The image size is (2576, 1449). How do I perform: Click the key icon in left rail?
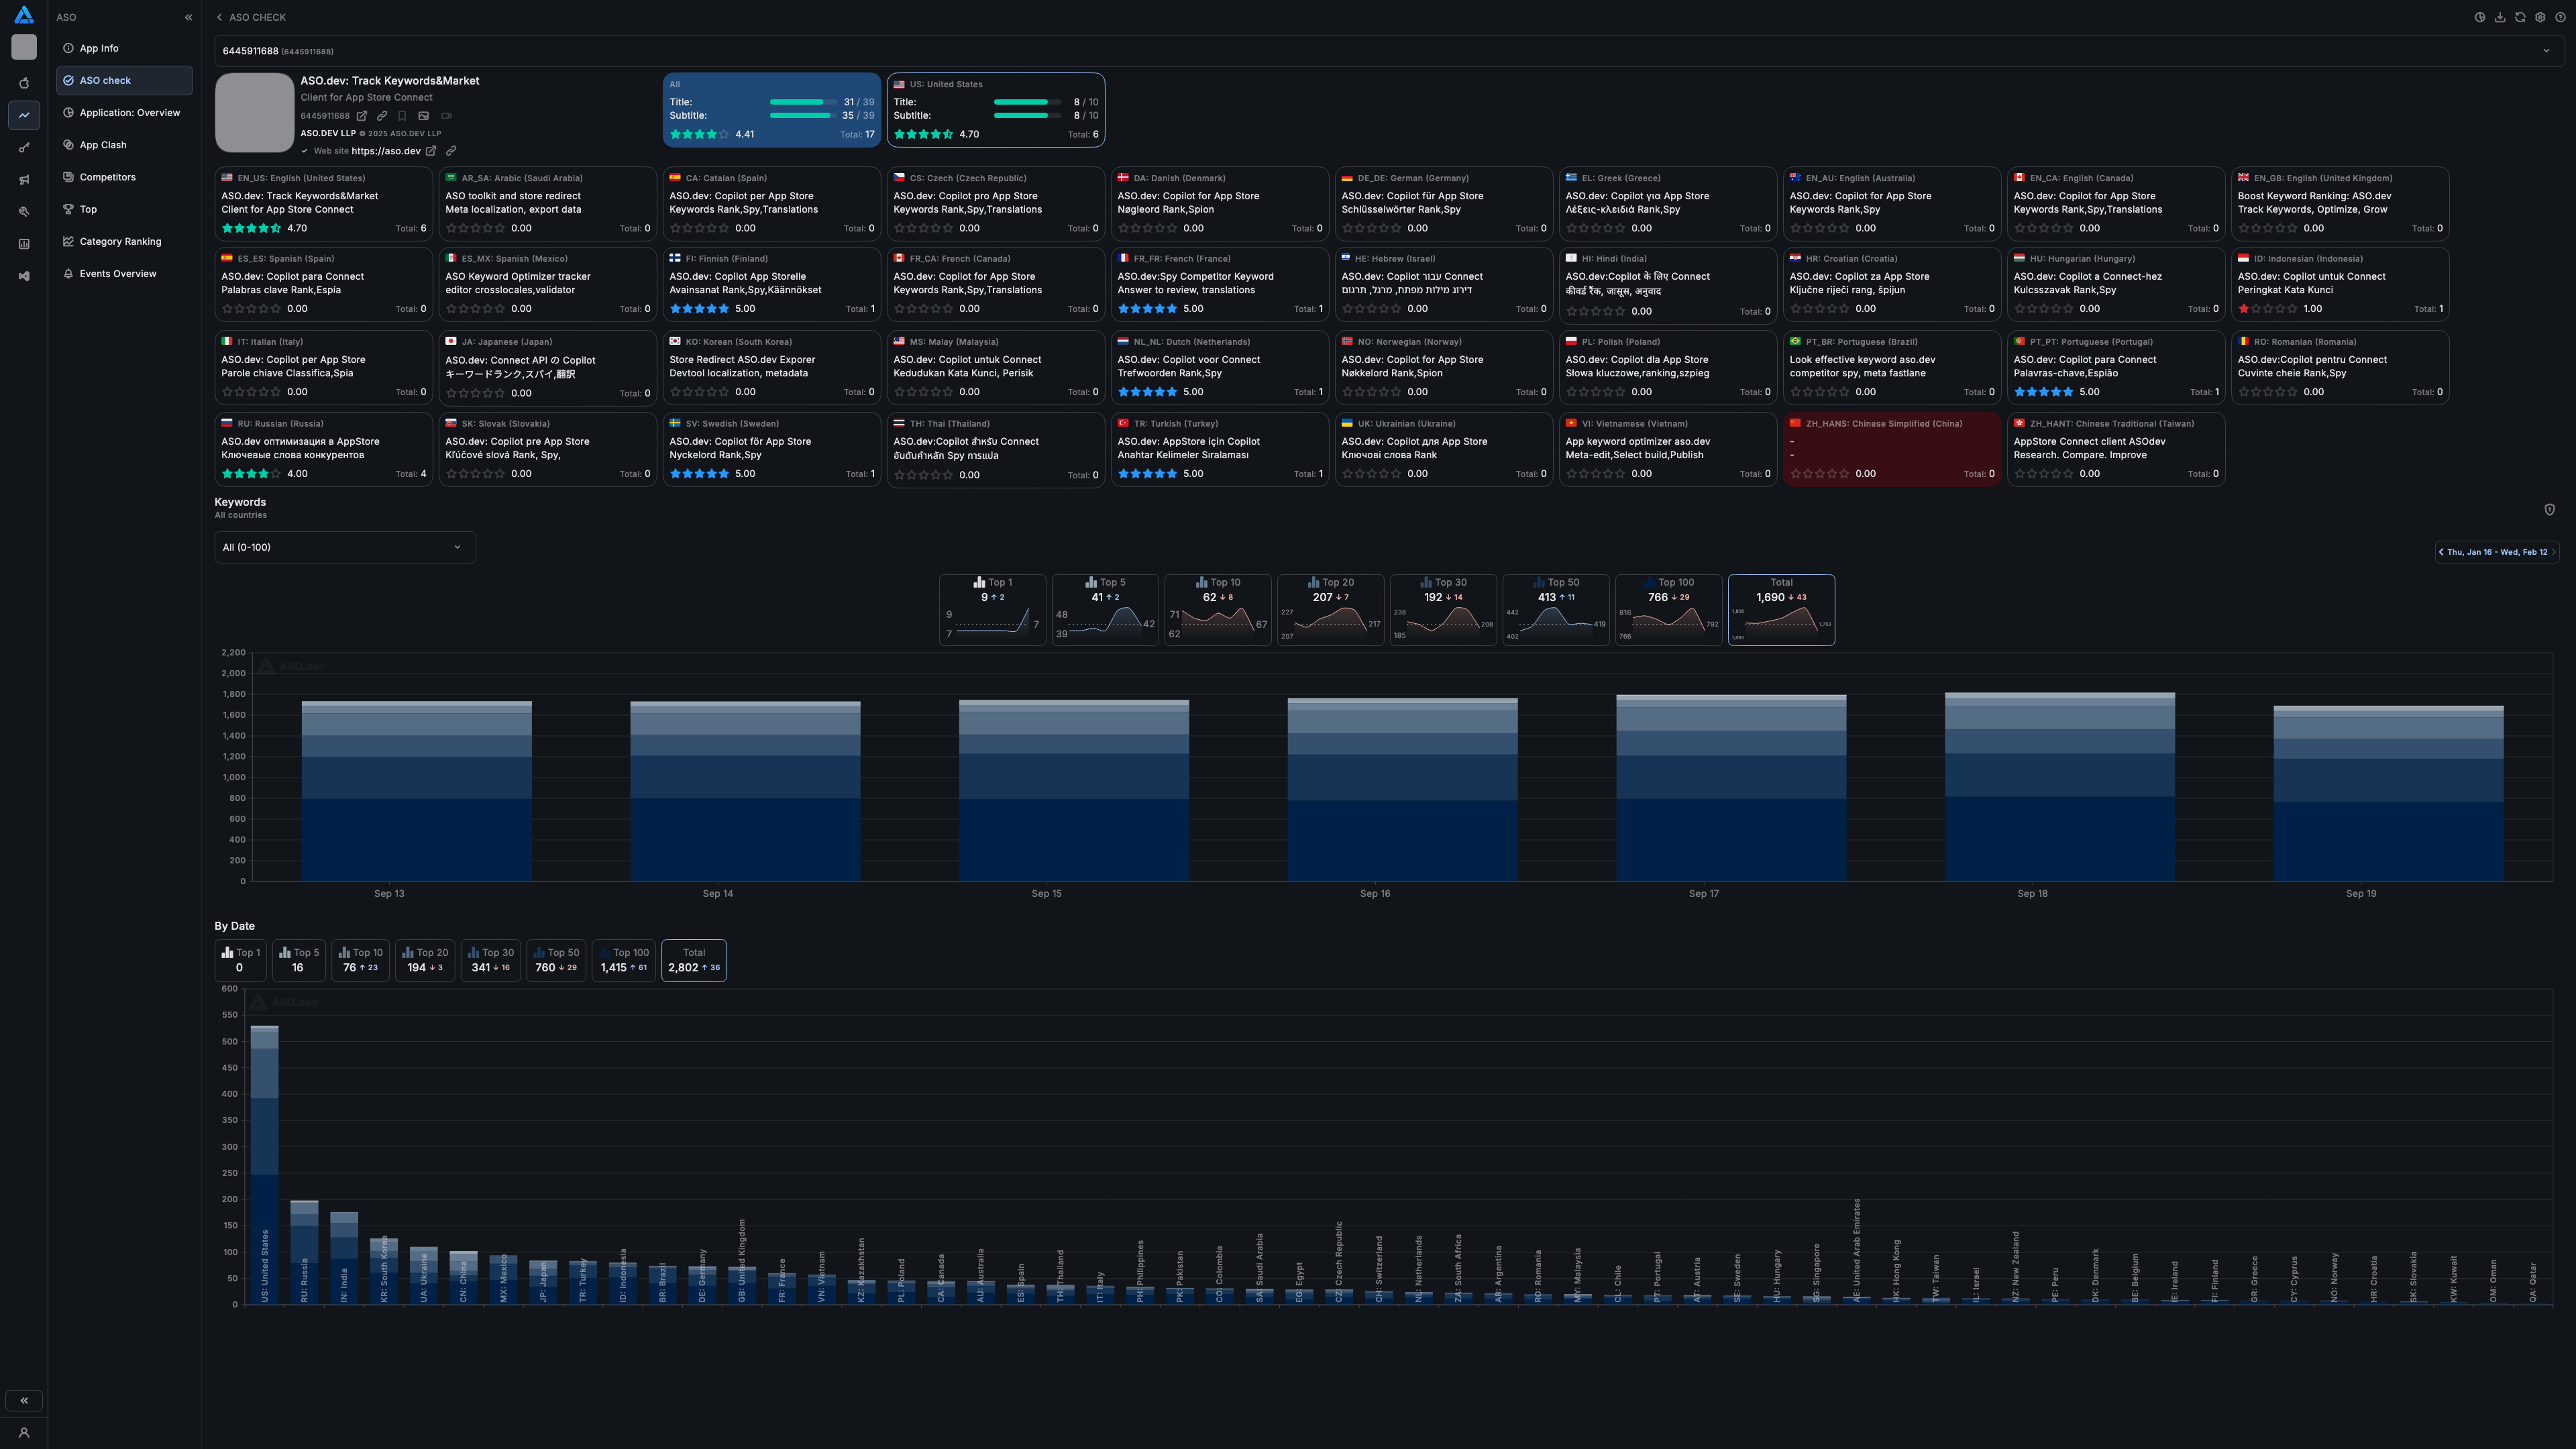(24, 148)
